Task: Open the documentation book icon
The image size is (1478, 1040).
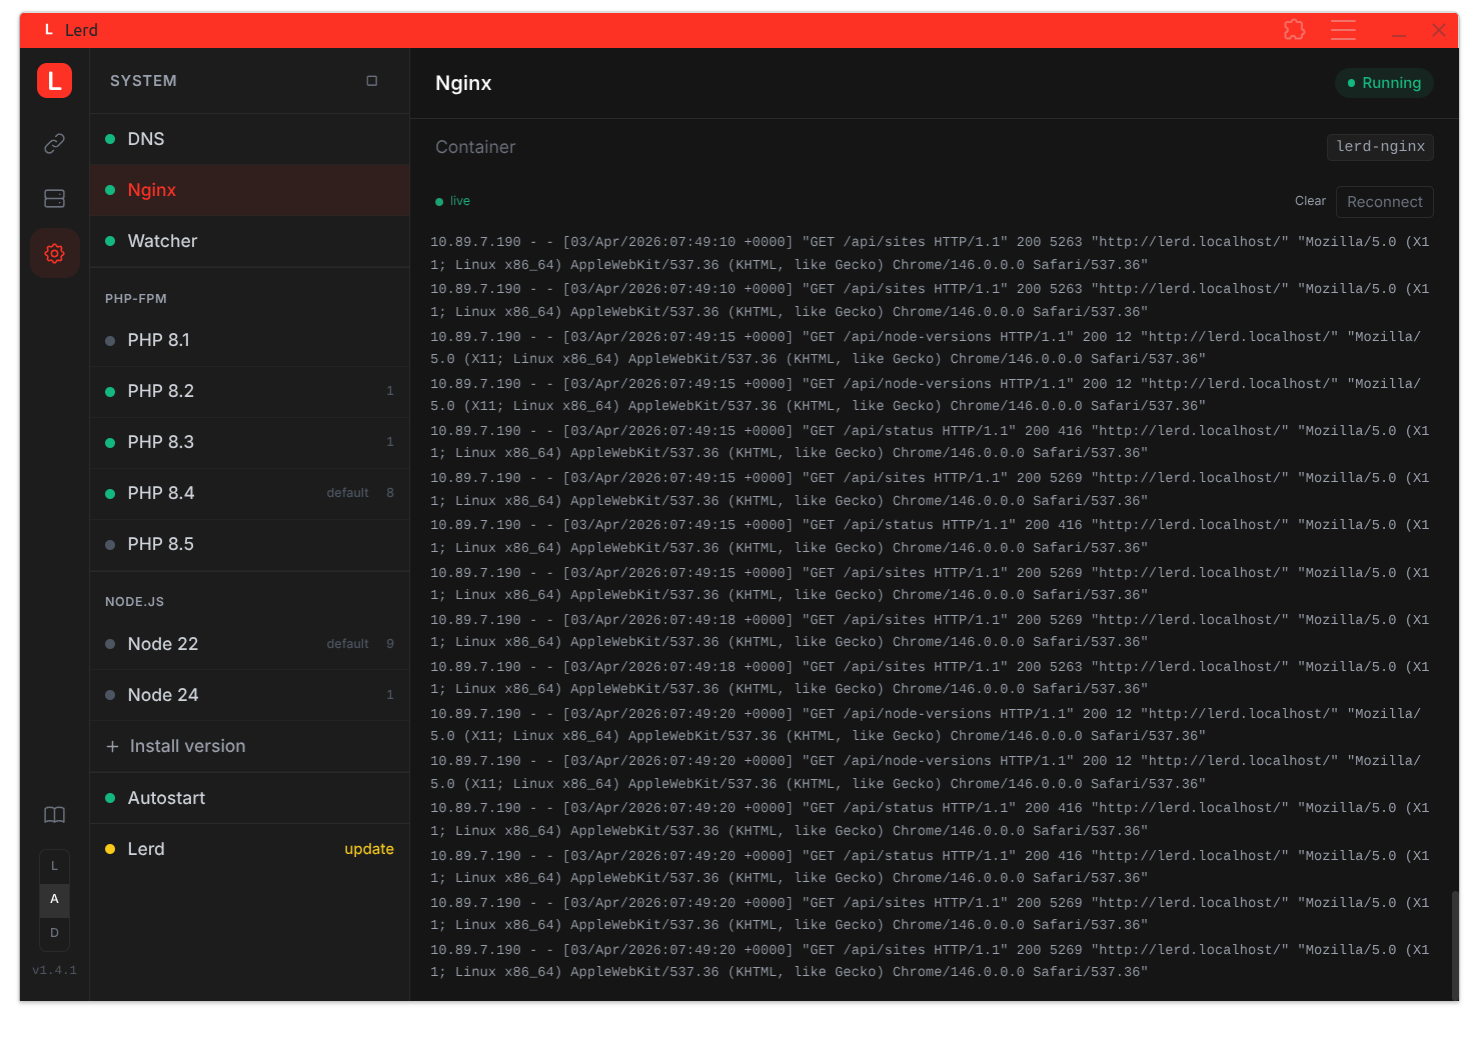Action: [x=54, y=814]
